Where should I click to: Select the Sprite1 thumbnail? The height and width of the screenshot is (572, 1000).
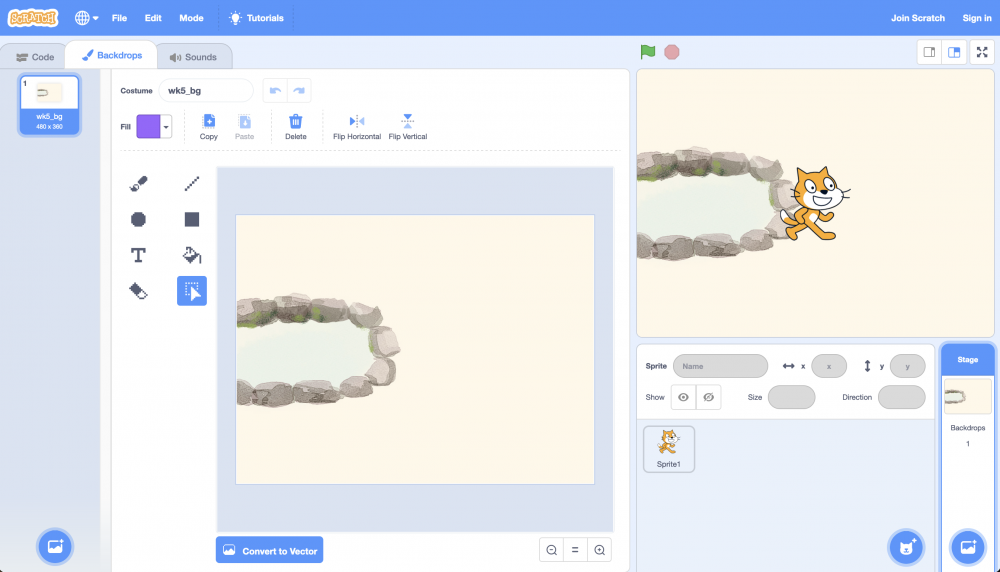(669, 449)
